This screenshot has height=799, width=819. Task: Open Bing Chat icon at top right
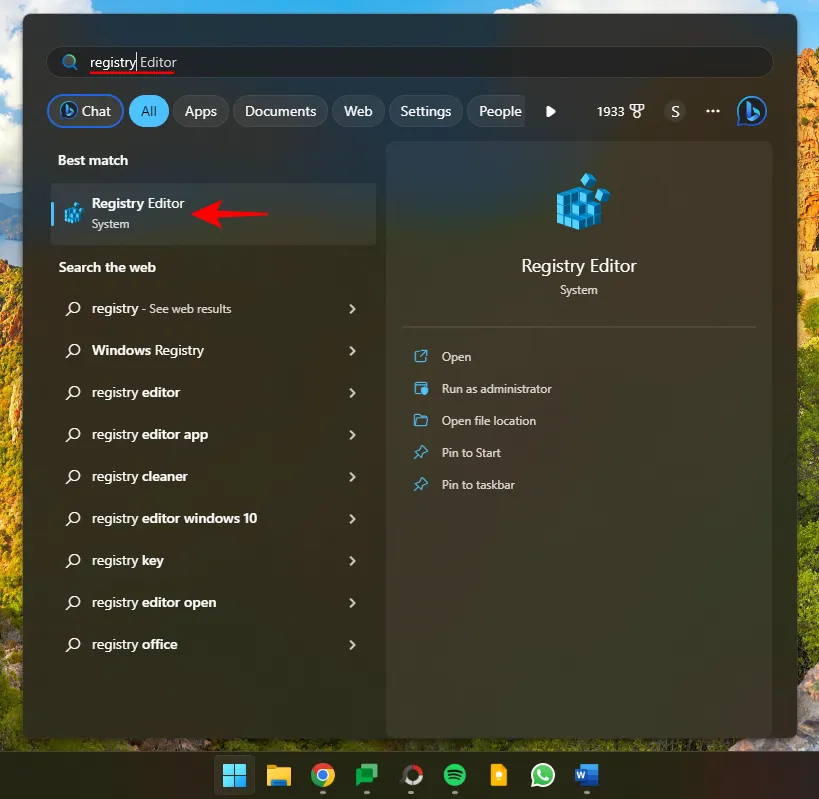click(751, 111)
